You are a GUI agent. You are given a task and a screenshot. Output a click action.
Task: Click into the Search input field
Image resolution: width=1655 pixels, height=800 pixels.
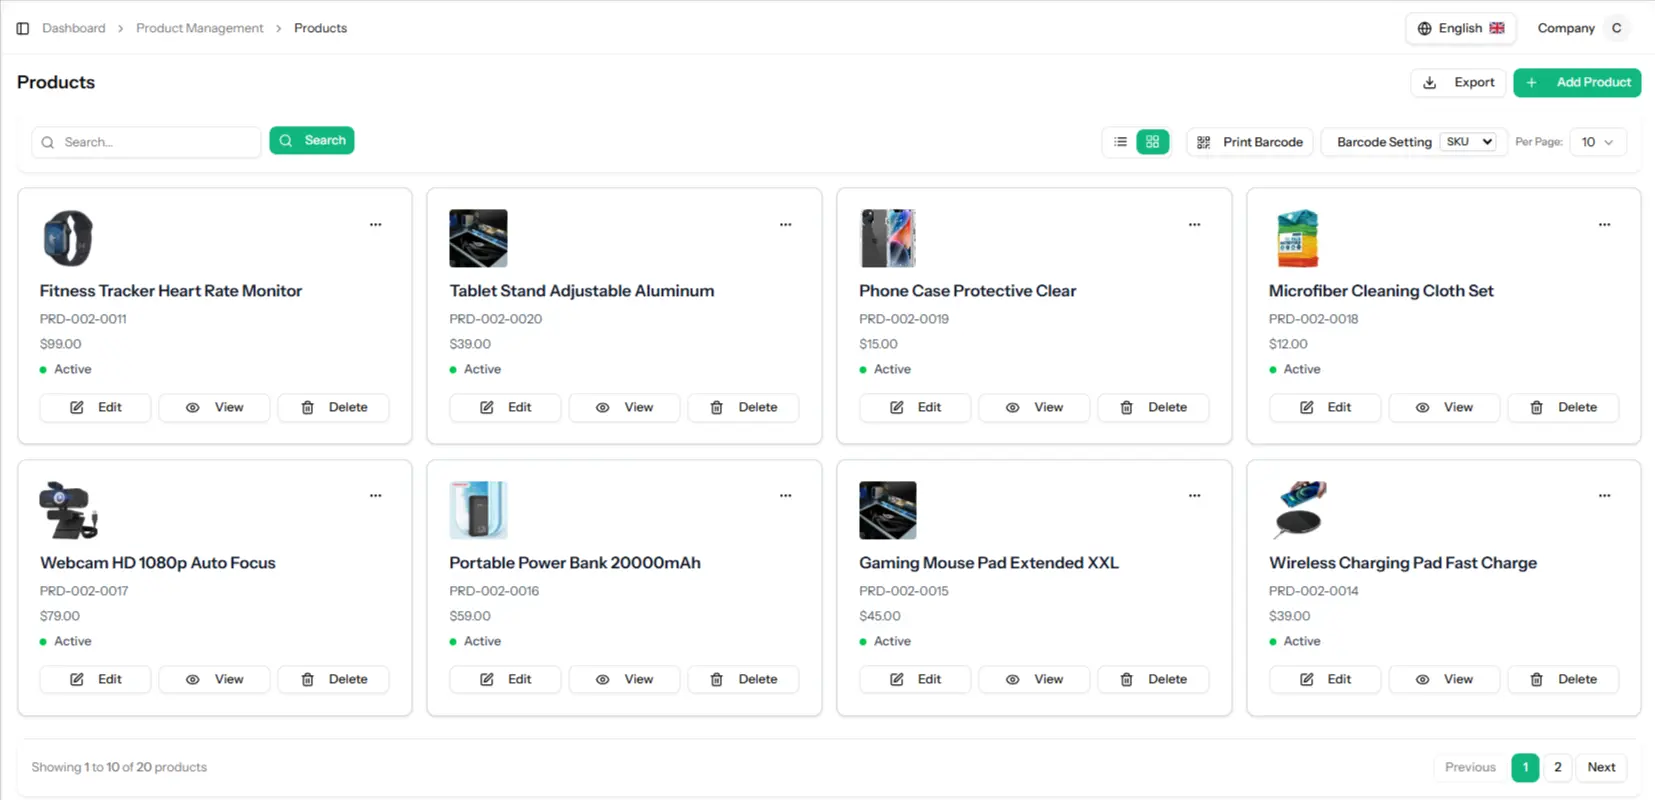click(146, 142)
